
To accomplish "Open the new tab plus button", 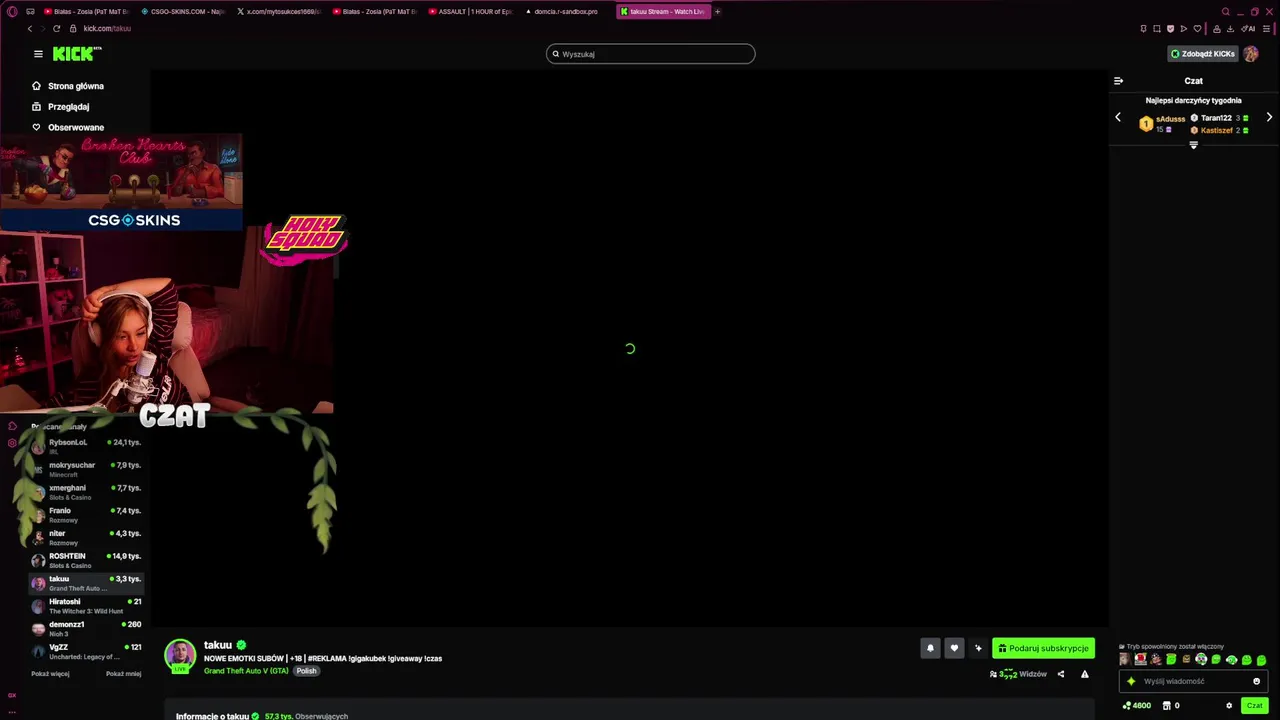I will [717, 12].
